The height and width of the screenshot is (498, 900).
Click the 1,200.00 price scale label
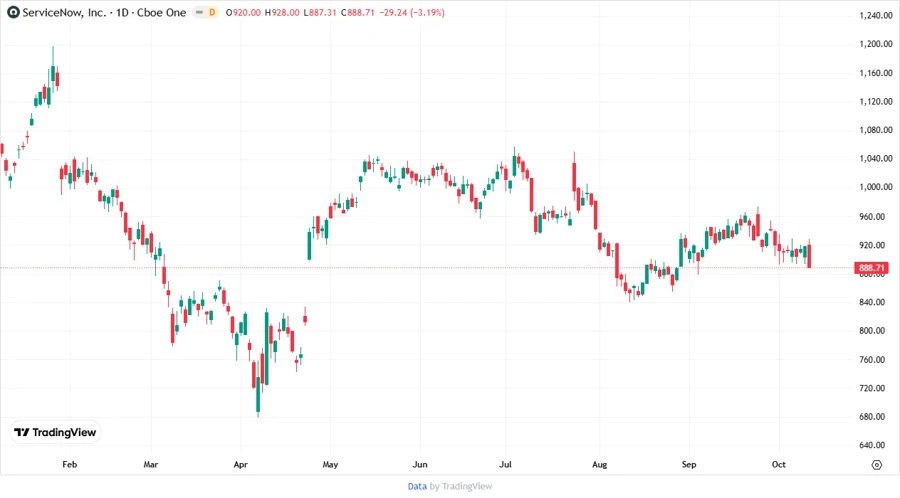[x=875, y=45]
